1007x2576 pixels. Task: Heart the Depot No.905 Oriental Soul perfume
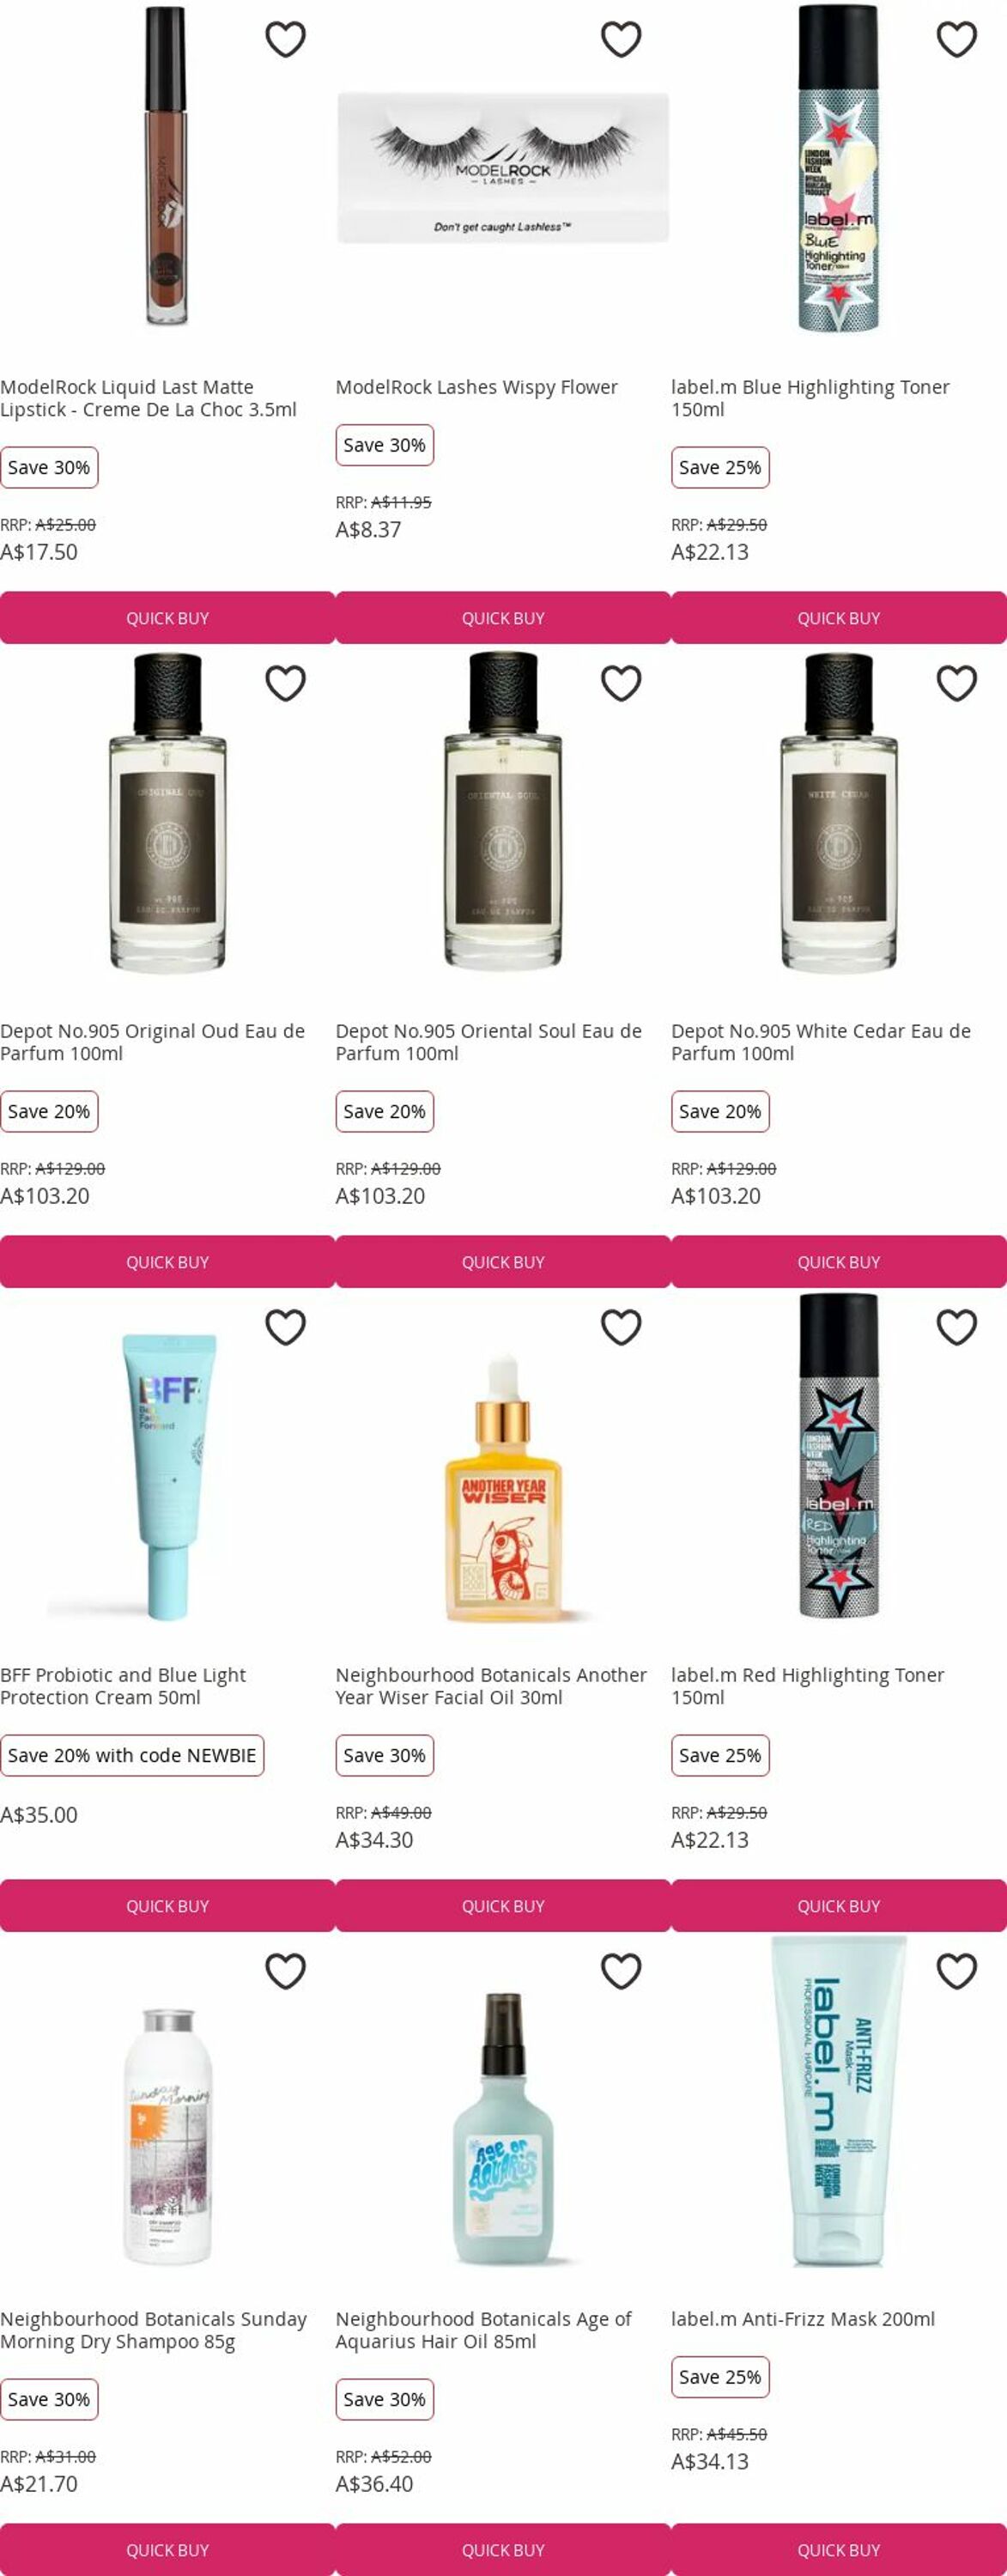click(621, 683)
